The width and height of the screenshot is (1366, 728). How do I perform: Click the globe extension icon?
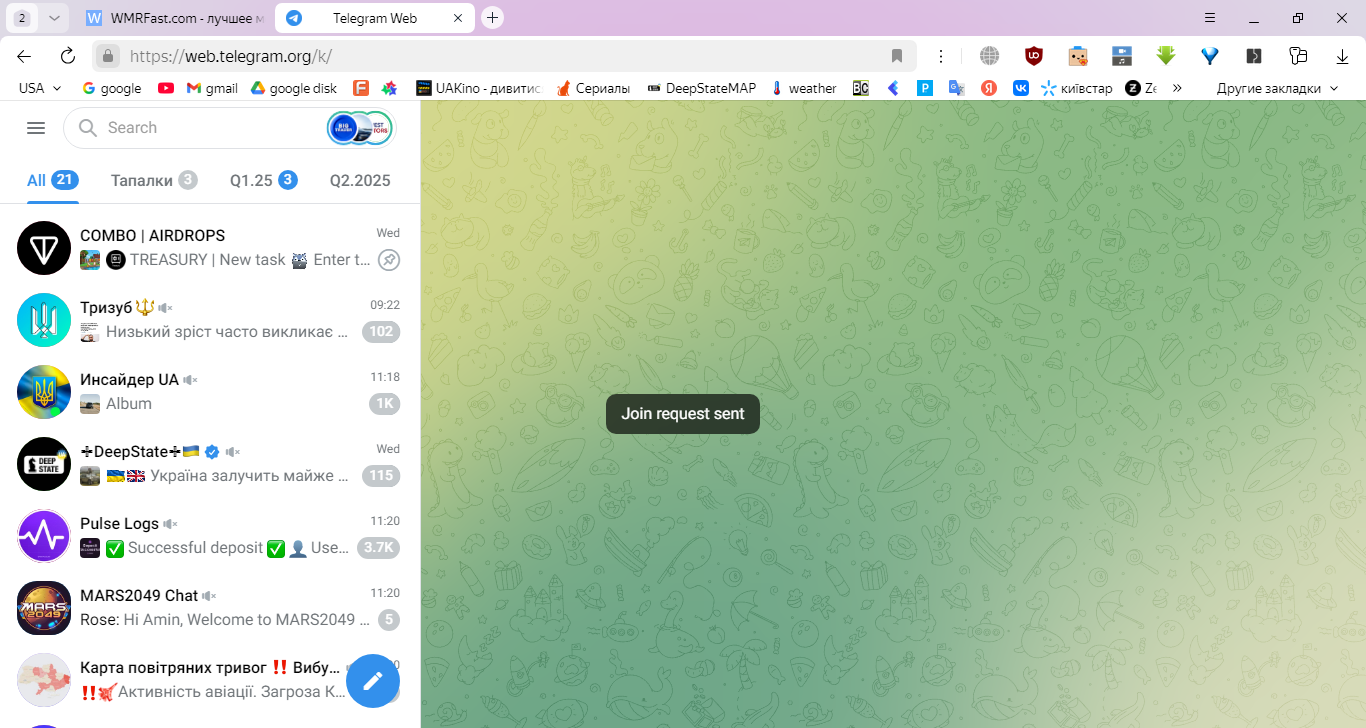click(x=989, y=56)
